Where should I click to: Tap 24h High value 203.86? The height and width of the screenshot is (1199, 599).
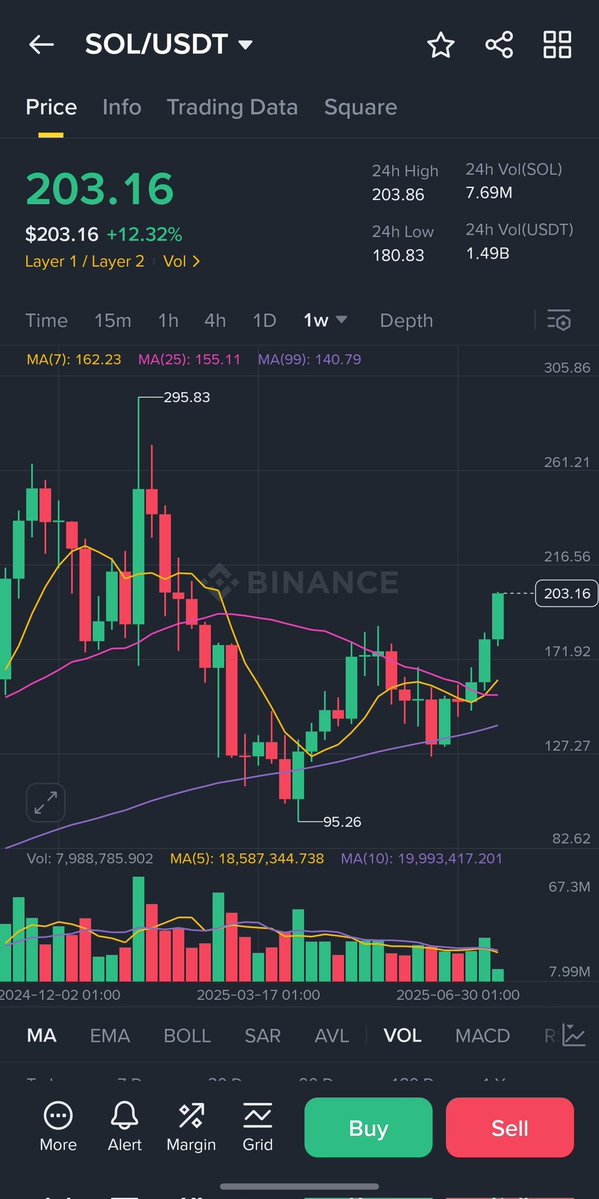click(x=398, y=195)
